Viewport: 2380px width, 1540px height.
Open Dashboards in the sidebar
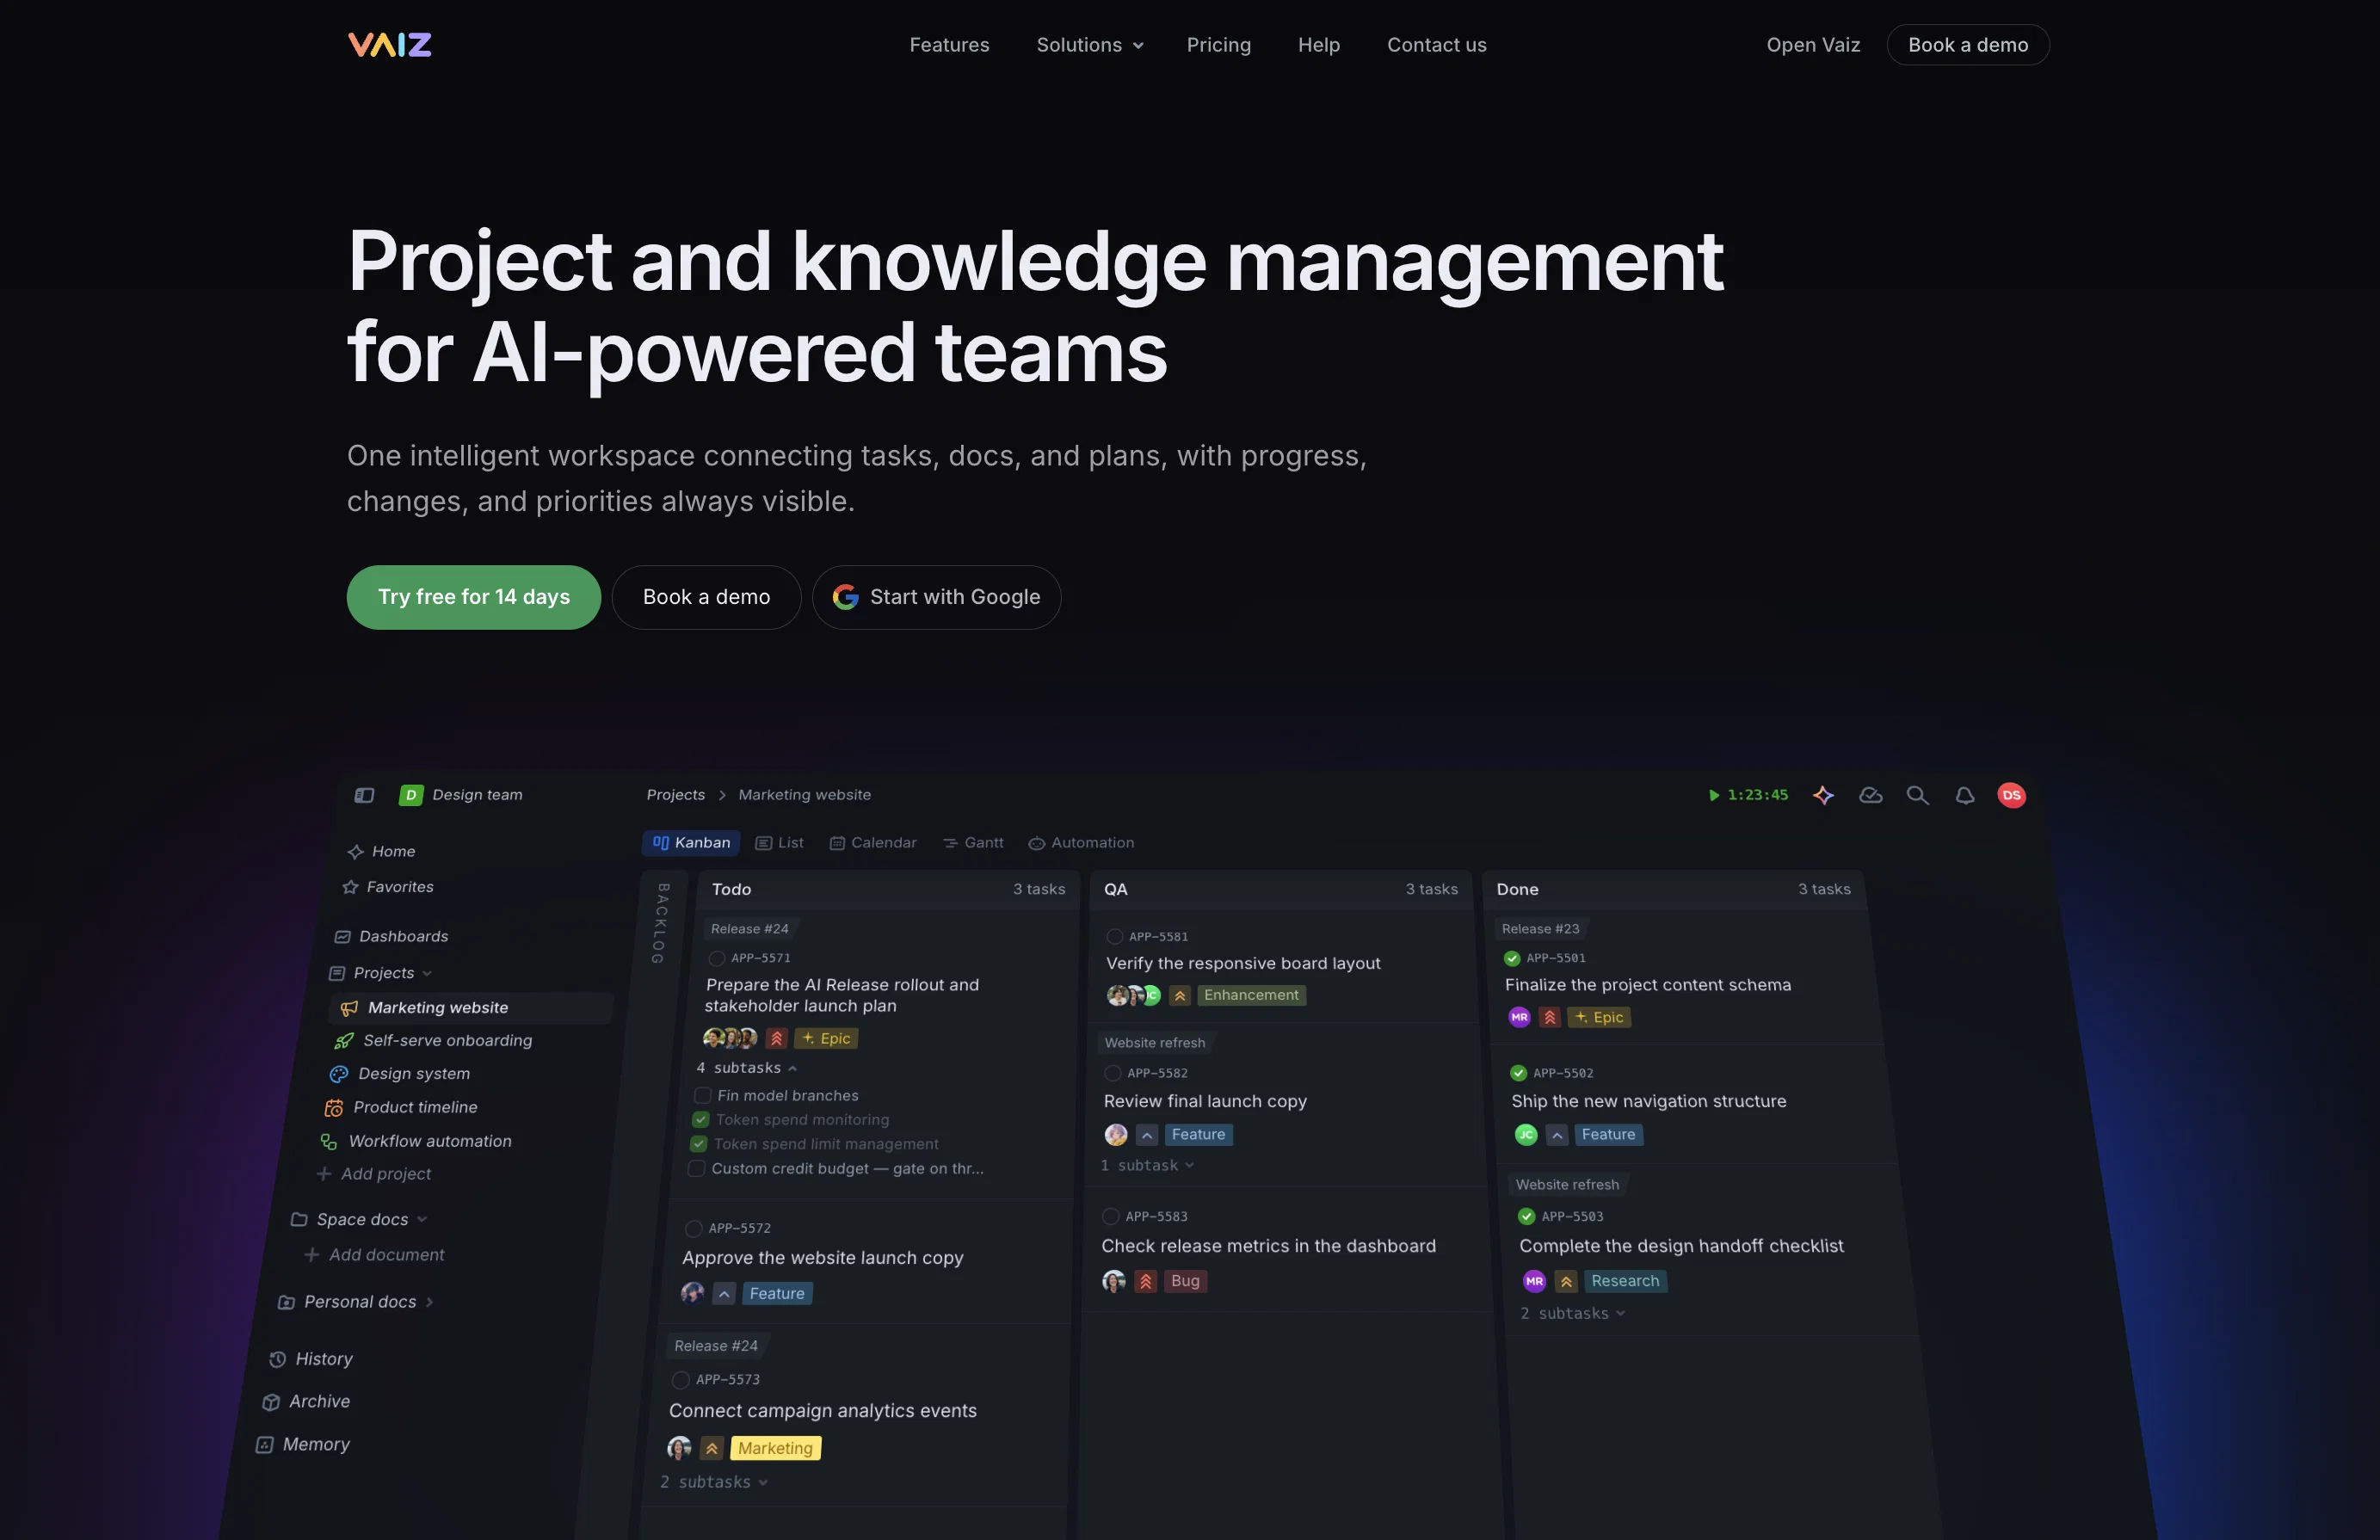391,936
